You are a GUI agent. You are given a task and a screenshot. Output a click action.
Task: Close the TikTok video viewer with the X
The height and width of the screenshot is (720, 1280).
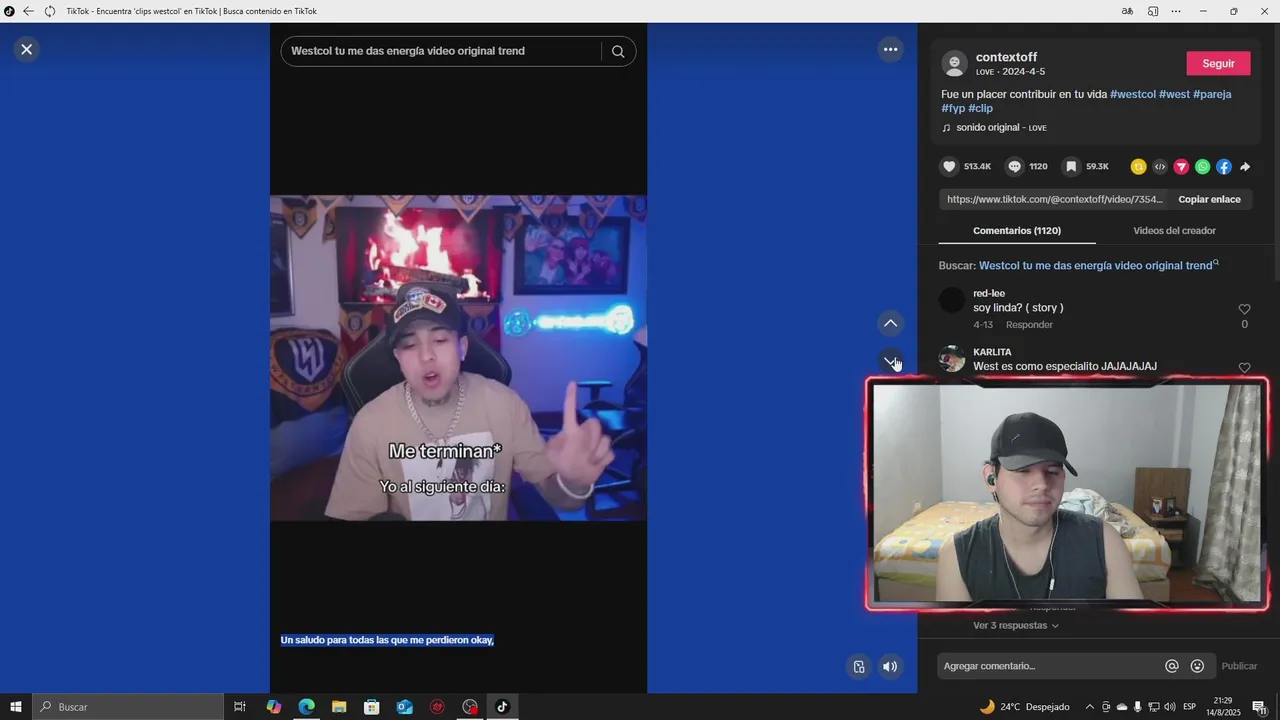27,49
